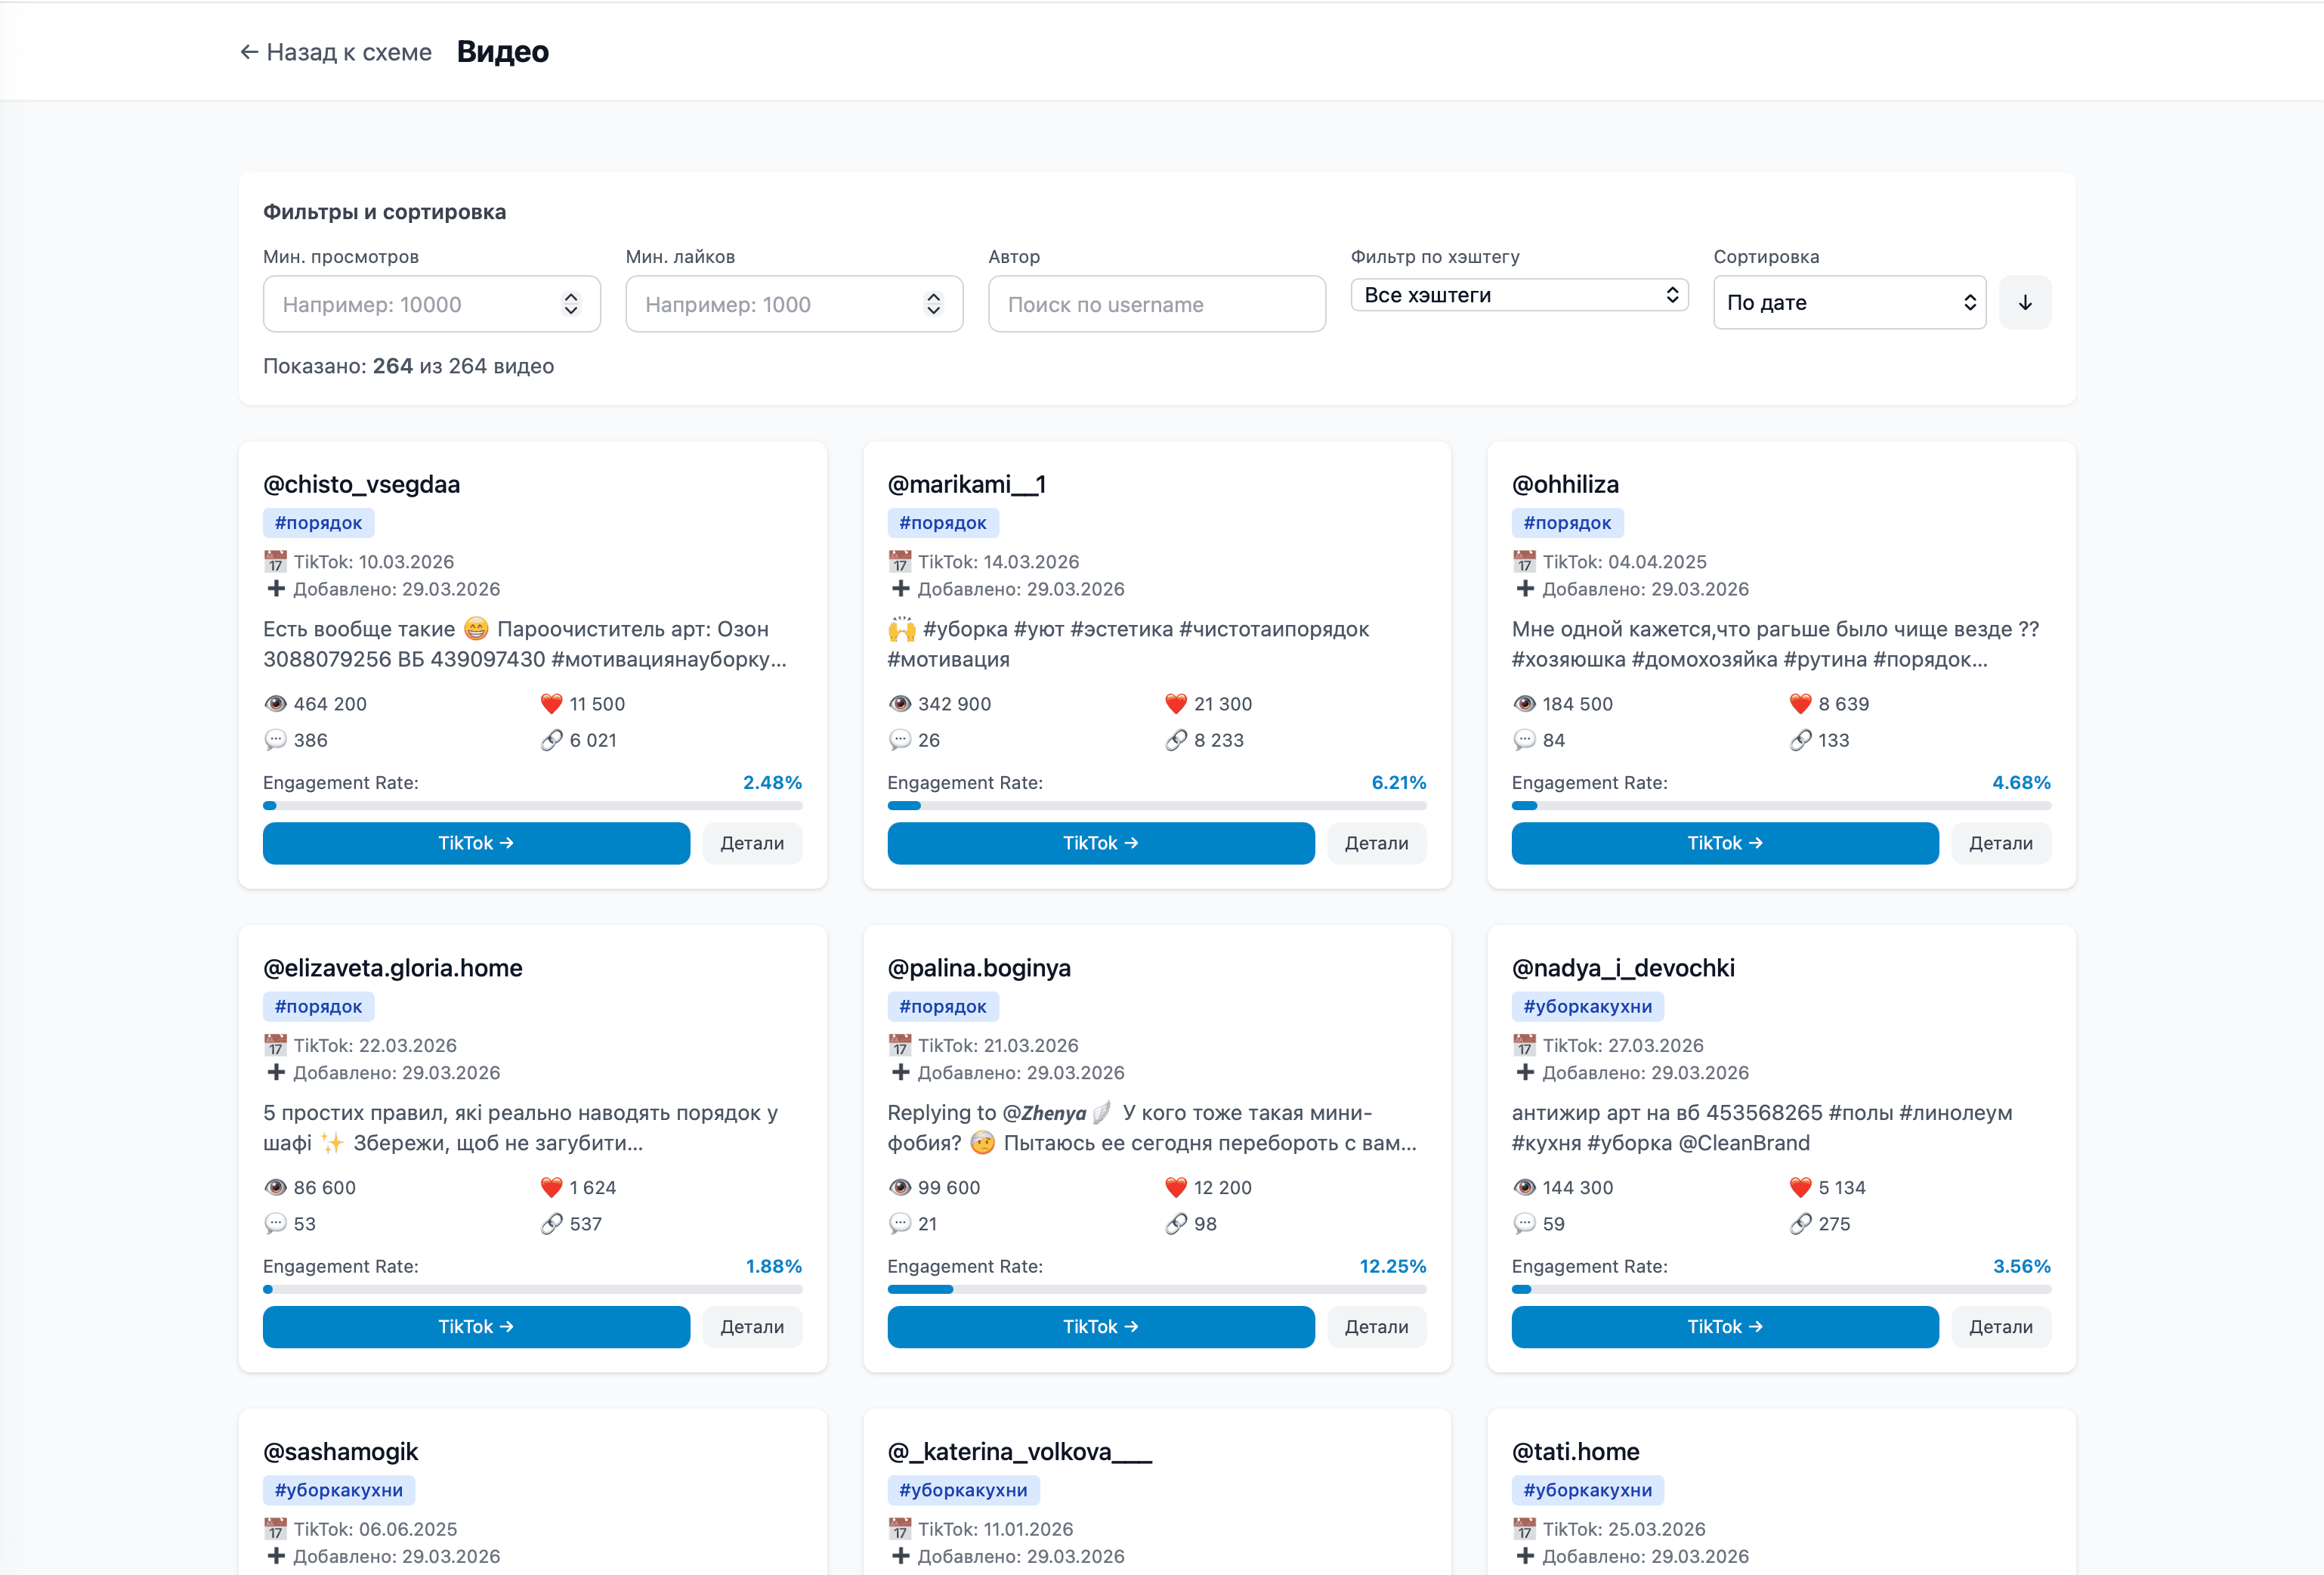The height and width of the screenshot is (1575, 2324).
Task: Click the #уборкакухни badge on @sashamogik card
Action: click(x=339, y=1490)
